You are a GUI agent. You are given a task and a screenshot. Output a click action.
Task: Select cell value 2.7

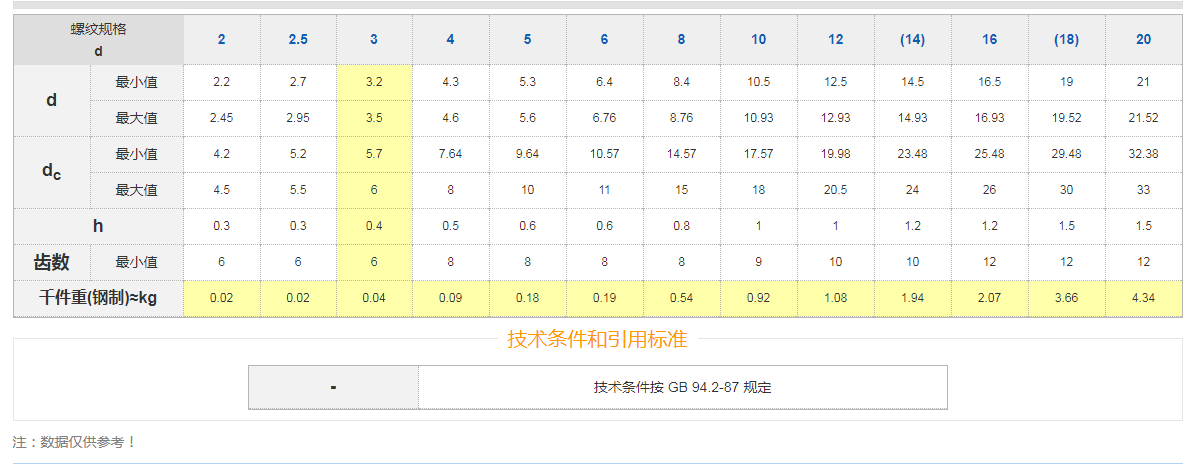coord(298,82)
